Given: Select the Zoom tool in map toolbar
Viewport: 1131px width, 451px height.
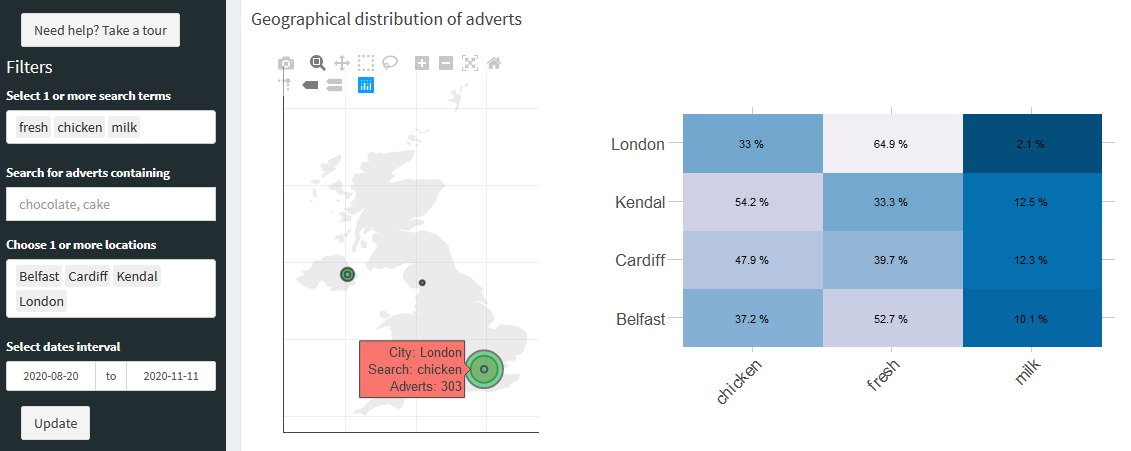Looking at the screenshot, I should 318,63.
